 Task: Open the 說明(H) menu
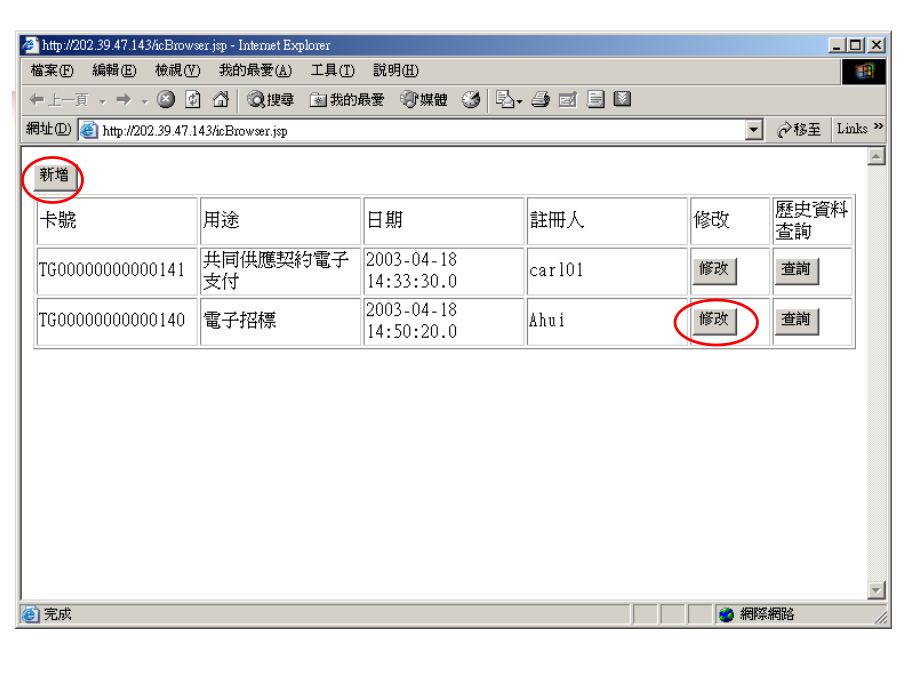pyautogui.click(x=395, y=71)
